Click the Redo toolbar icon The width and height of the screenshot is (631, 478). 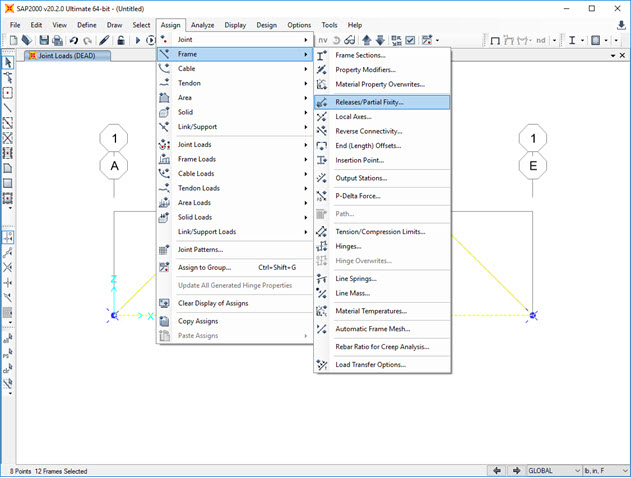(x=87, y=40)
